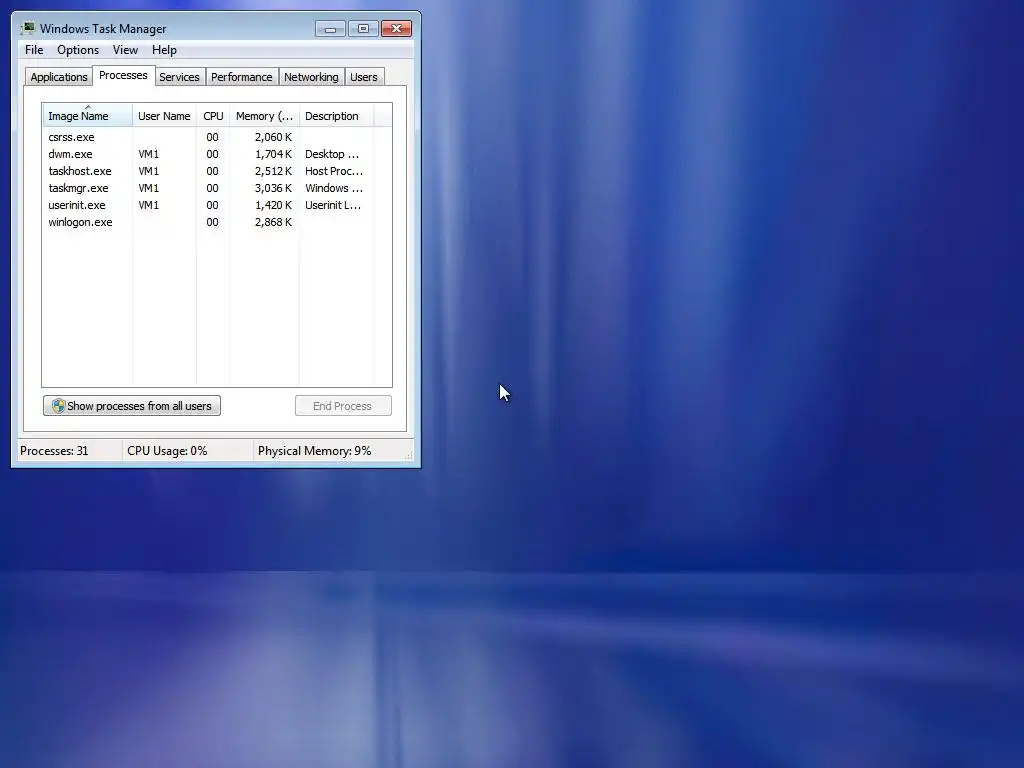The width and height of the screenshot is (1024, 768).
Task: Click VM1 user name of dwm.exe
Action: (148, 154)
